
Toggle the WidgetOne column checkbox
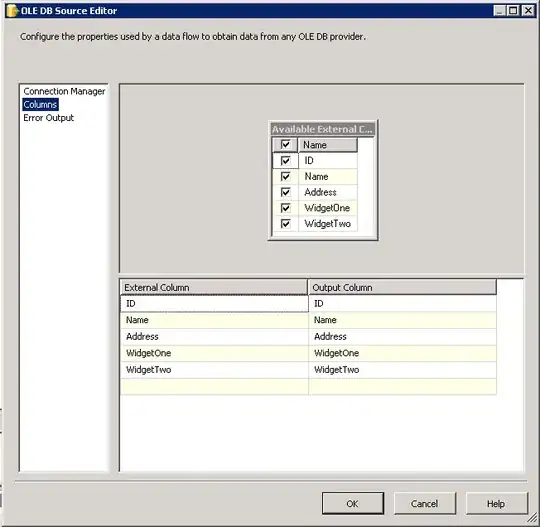285,208
